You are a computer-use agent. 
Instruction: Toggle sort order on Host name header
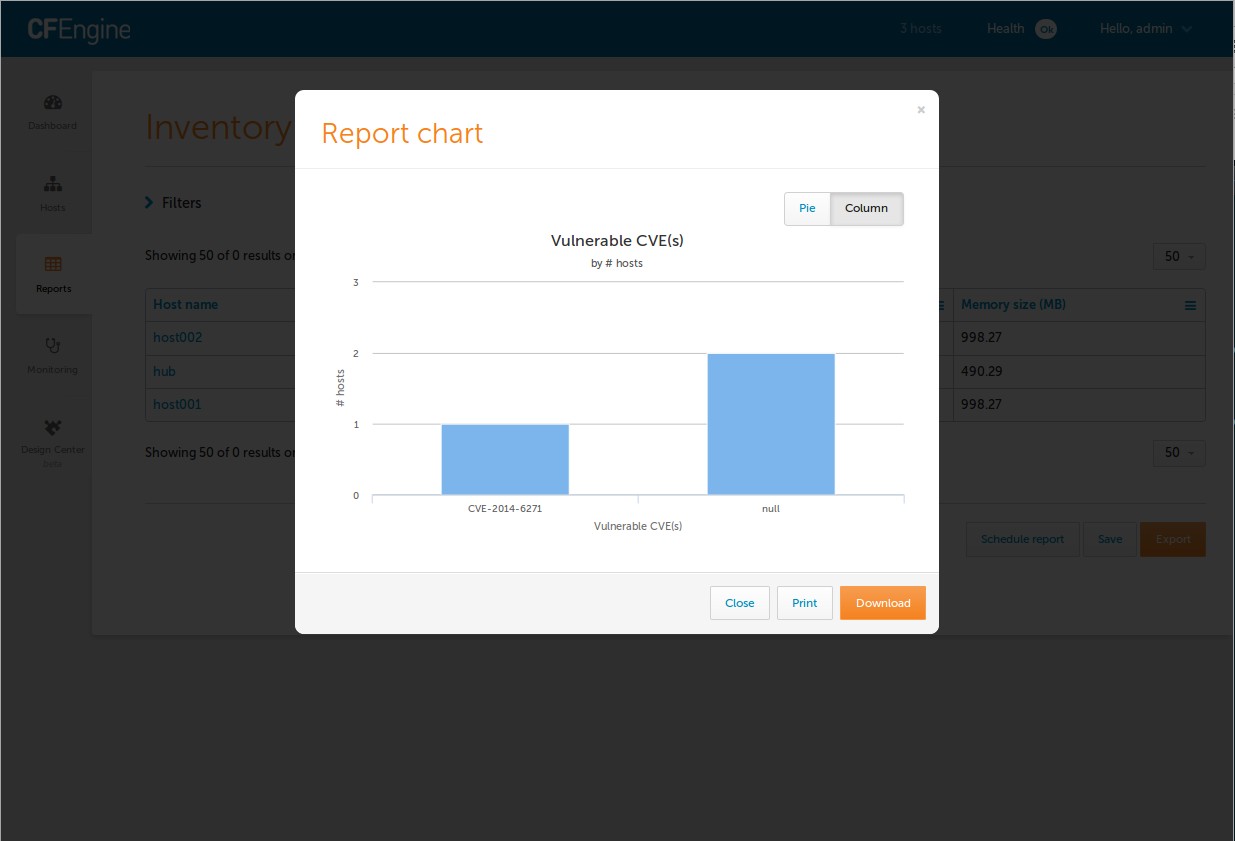[186, 305]
